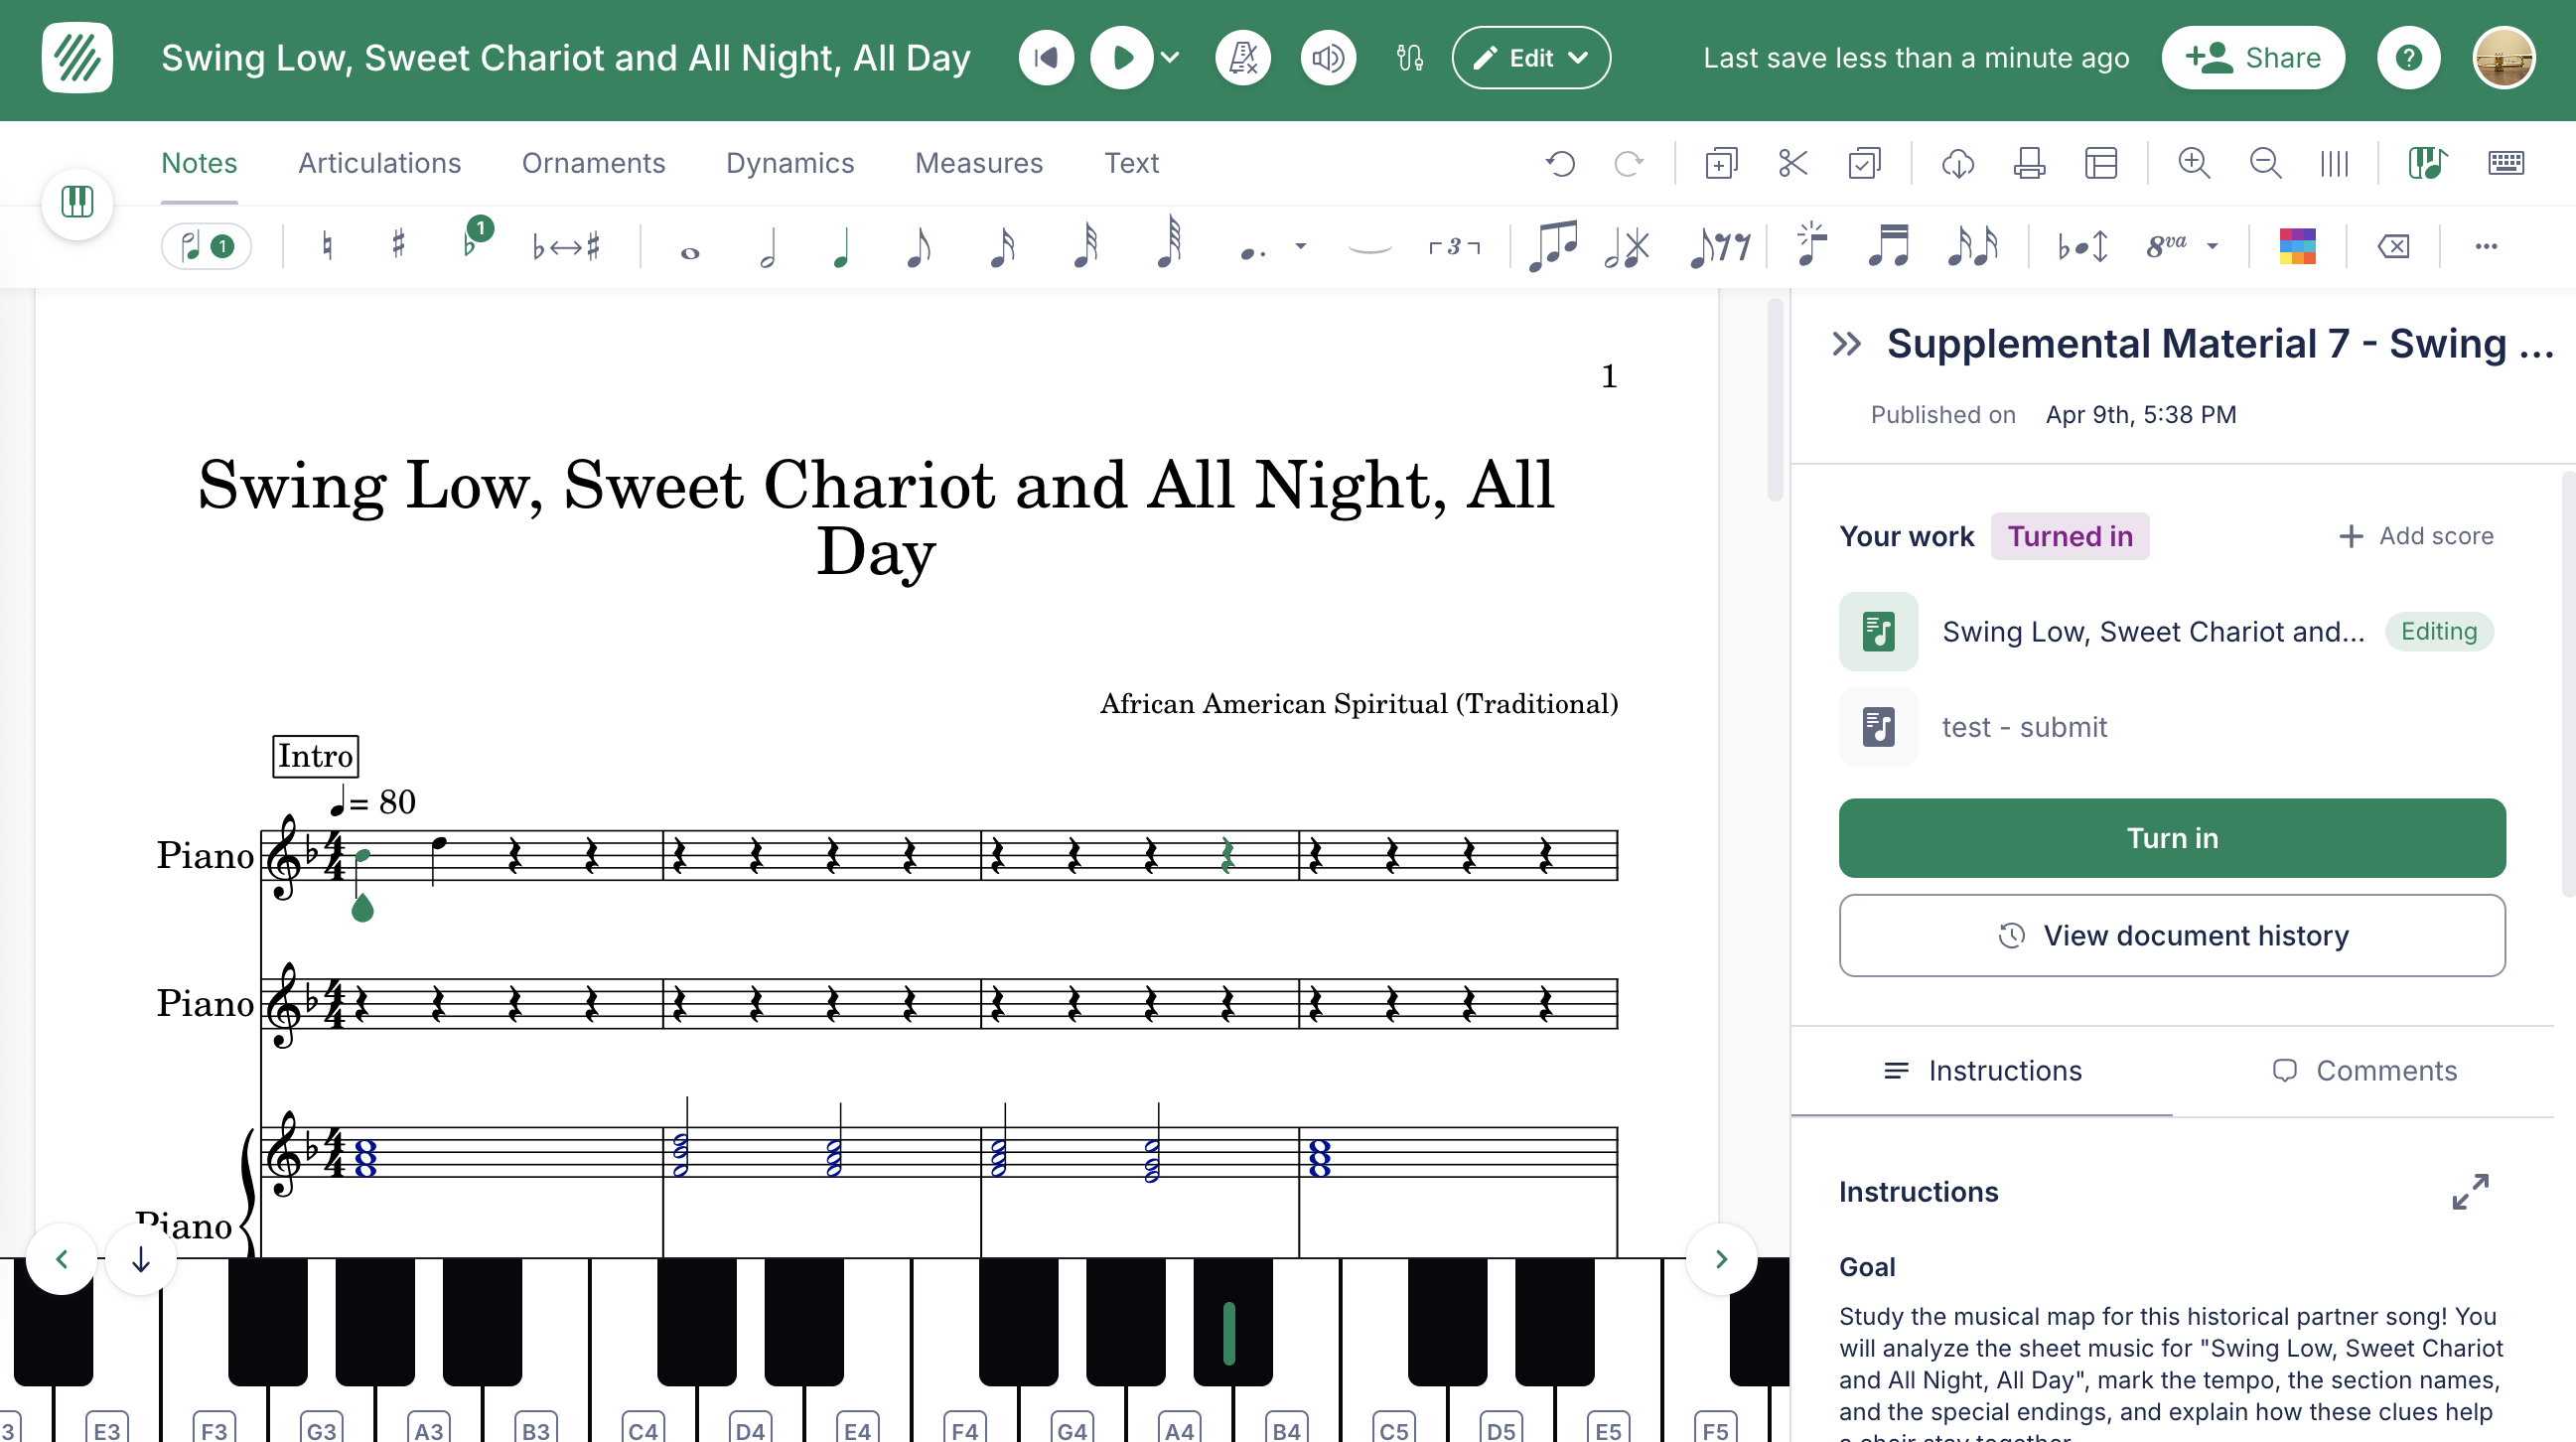The image size is (2576, 1442).
Task: Click the Flat logo icon
Action: coord(77,58)
